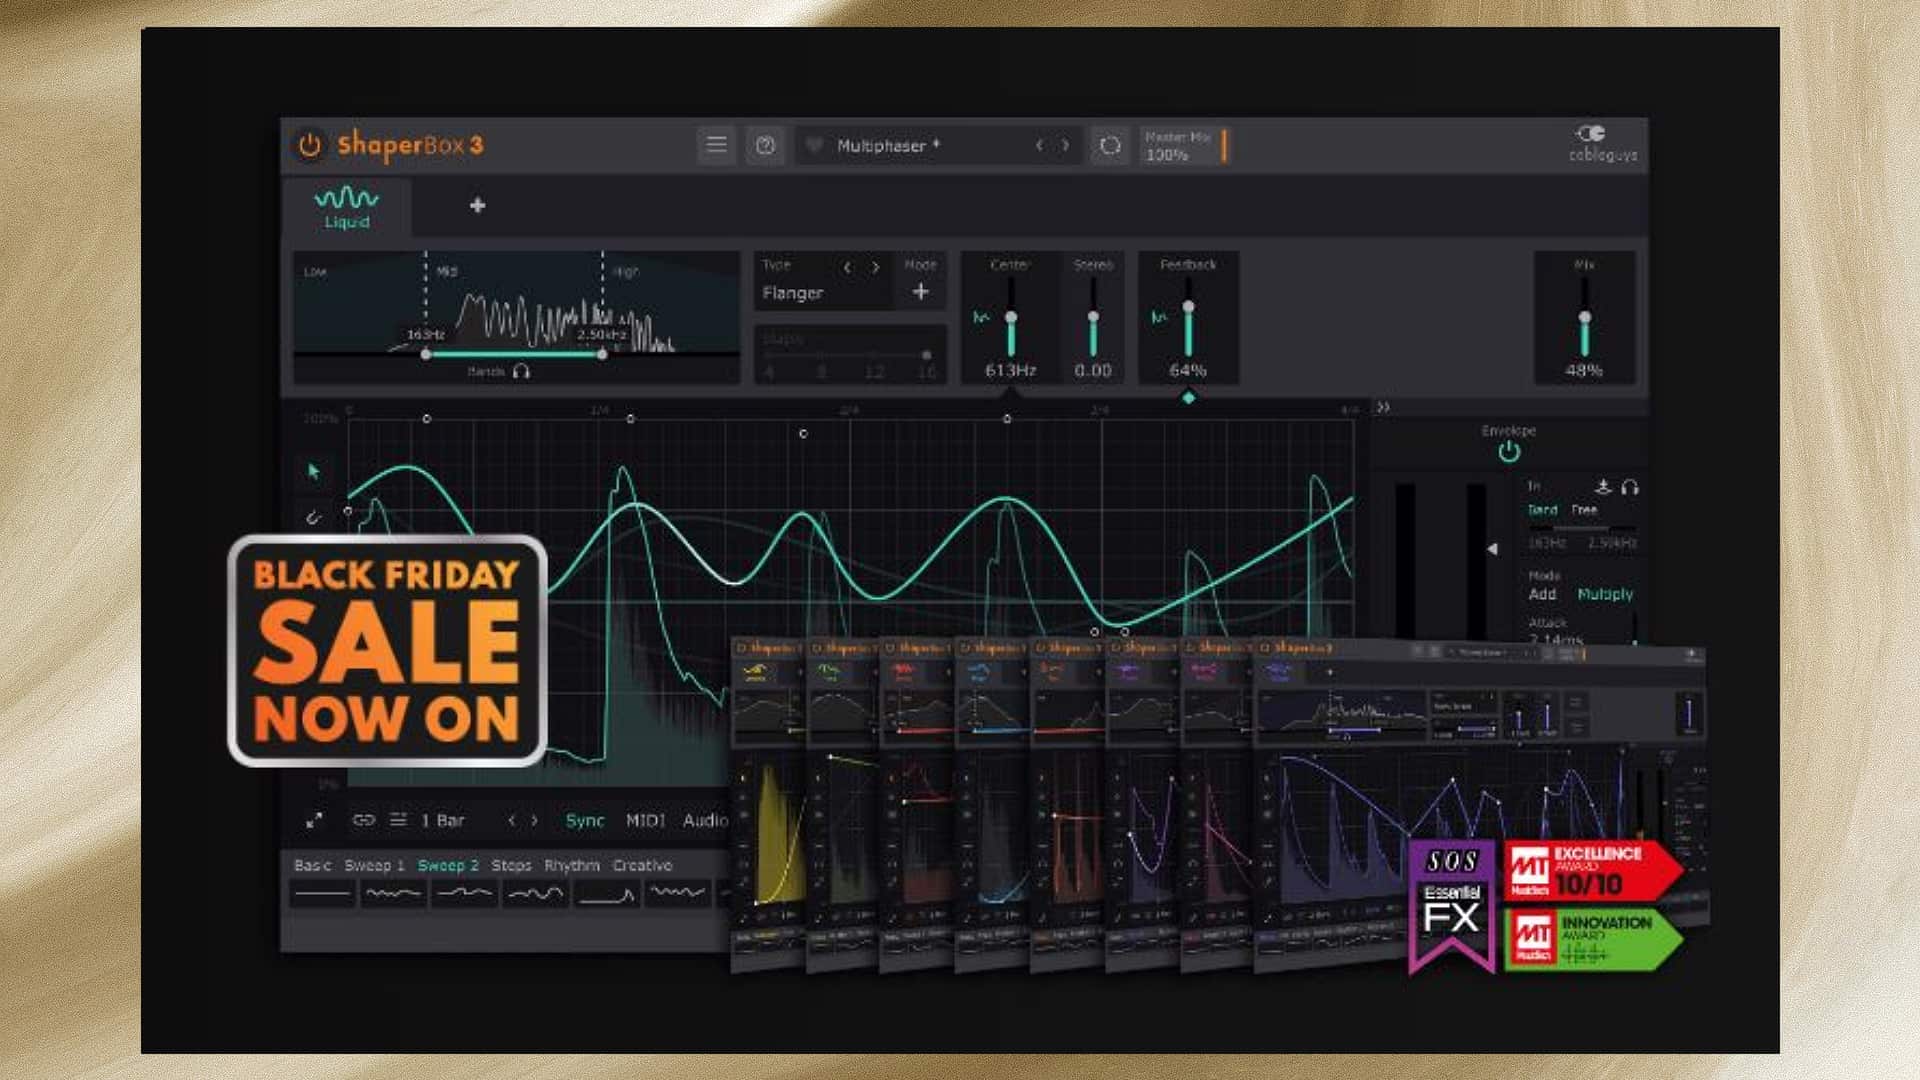The image size is (1920, 1080).
Task: Set envelope Mode to Add
Action: click(x=1542, y=594)
